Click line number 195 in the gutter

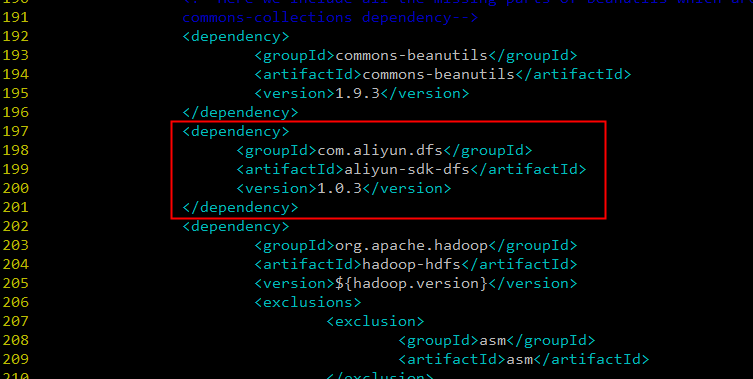(x=15, y=93)
